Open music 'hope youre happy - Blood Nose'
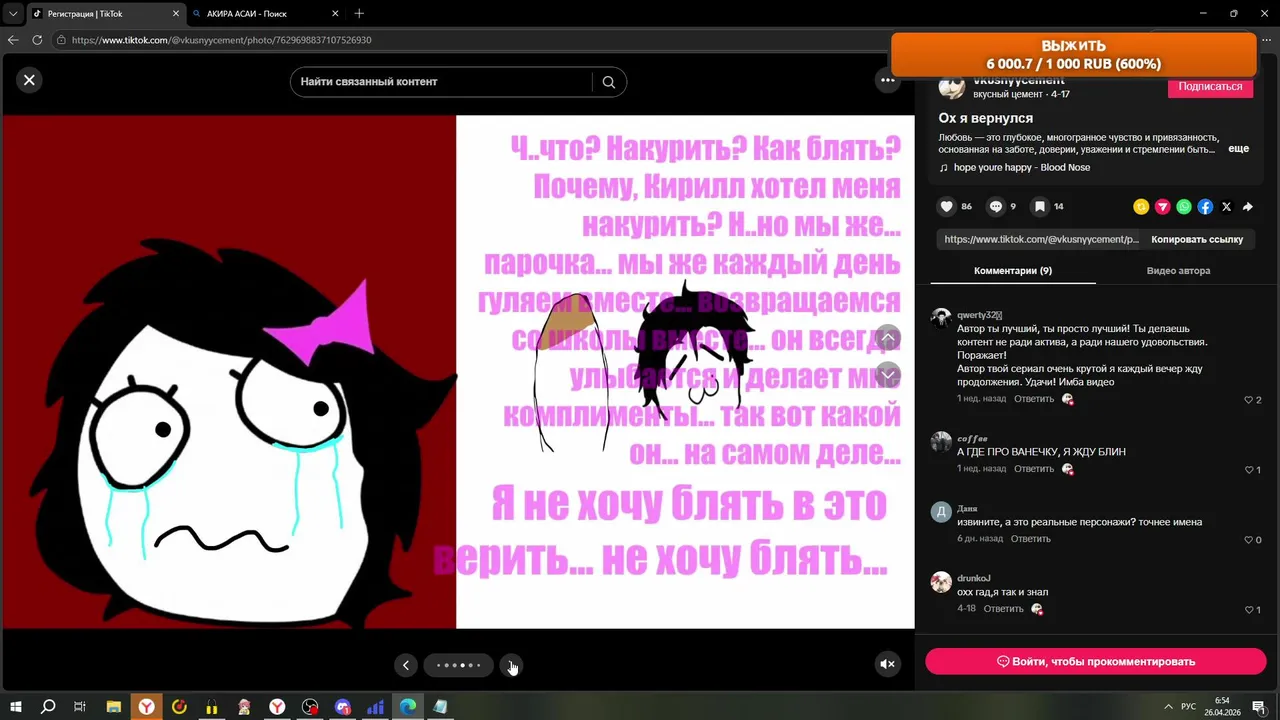Viewport: 1280px width, 720px height. (1021, 167)
